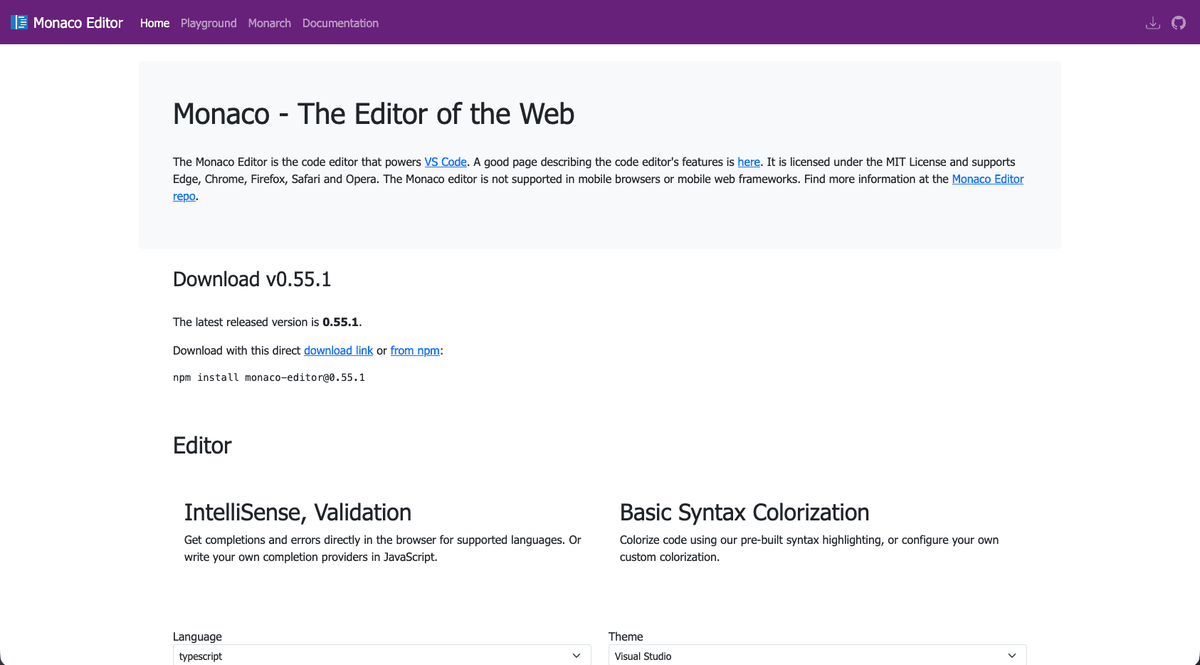The width and height of the screenshot is (1200, 665).
Task: Click the direct download link
Action: (338, 351)
